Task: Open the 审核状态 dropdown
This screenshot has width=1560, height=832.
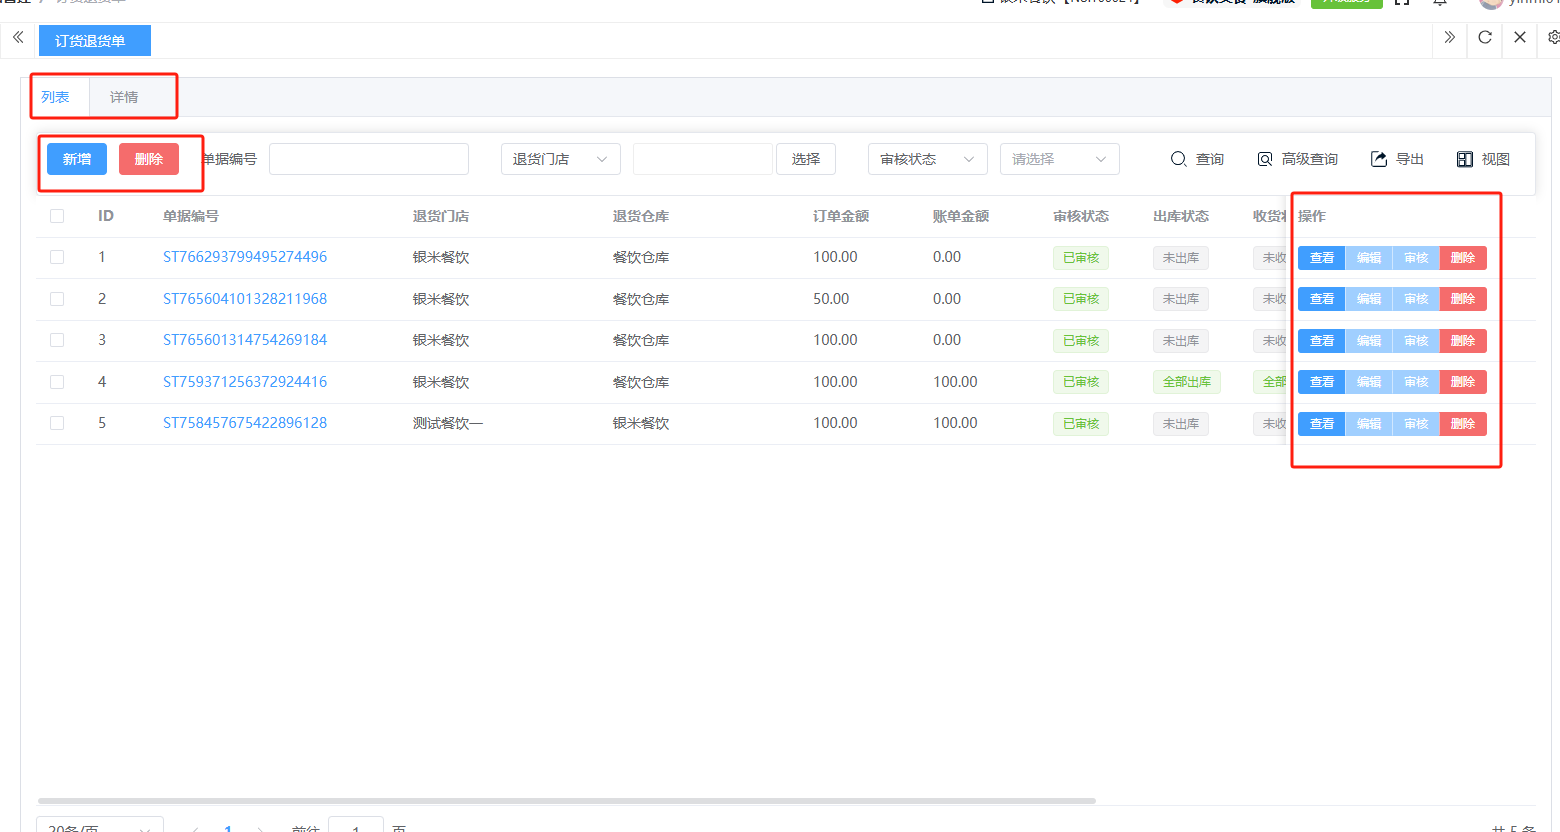Action: 927,159
